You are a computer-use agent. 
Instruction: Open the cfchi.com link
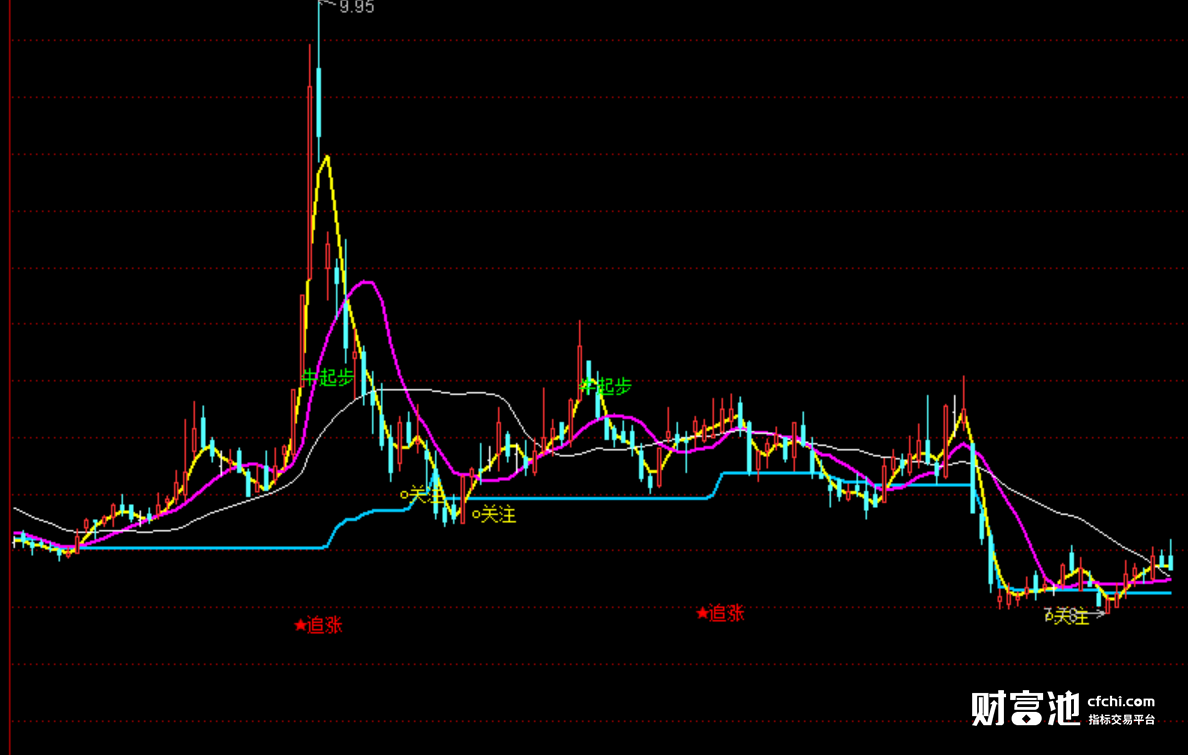click(1121, 701)
